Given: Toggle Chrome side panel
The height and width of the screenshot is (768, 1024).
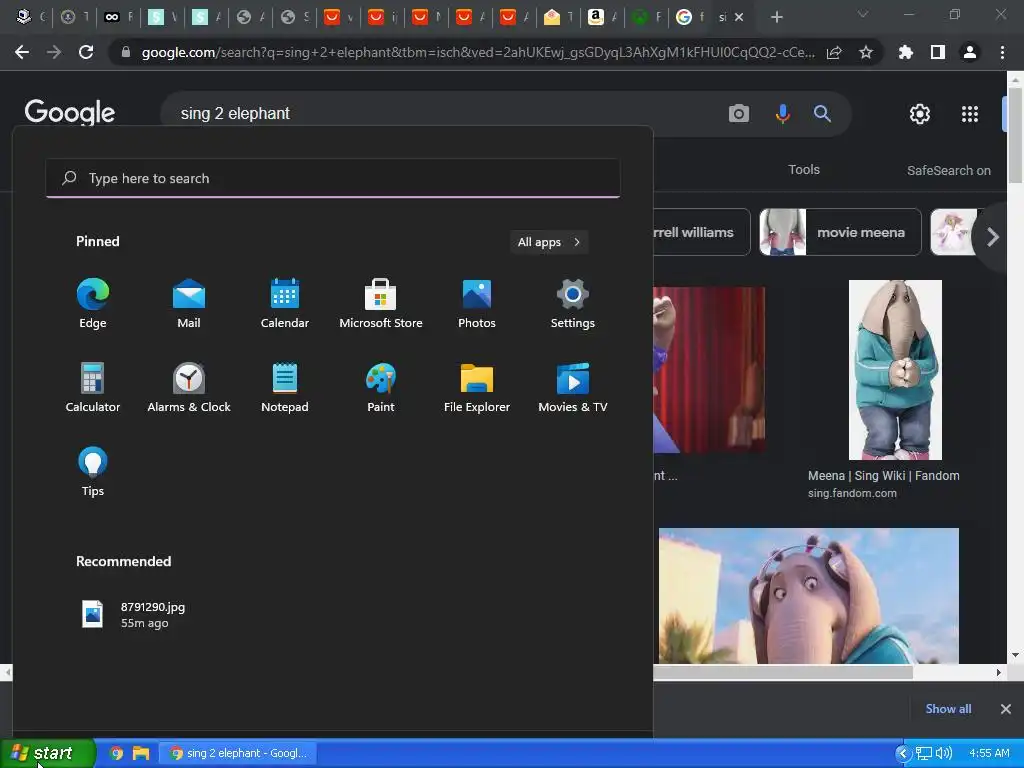Looking at the screenshot, I should pyautogui.click(x=938, y=52).
